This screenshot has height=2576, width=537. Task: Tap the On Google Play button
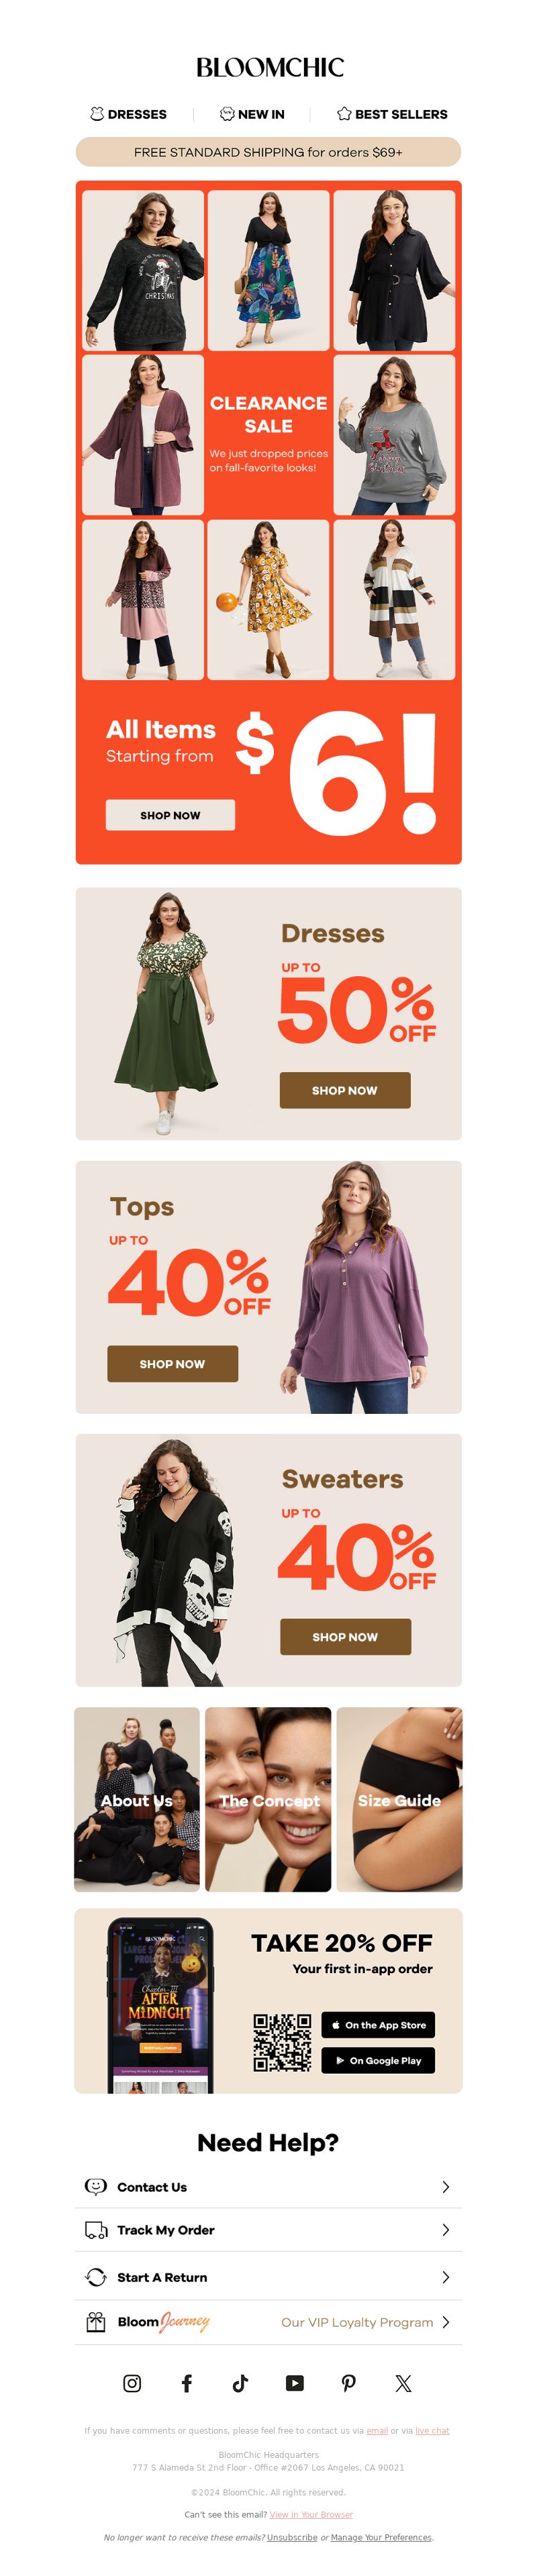[x=378, y=2060]
